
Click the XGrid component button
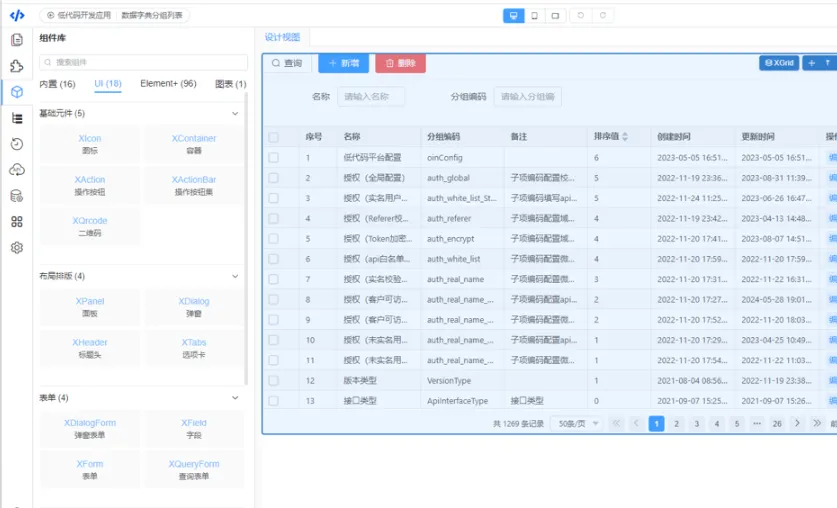779,63
